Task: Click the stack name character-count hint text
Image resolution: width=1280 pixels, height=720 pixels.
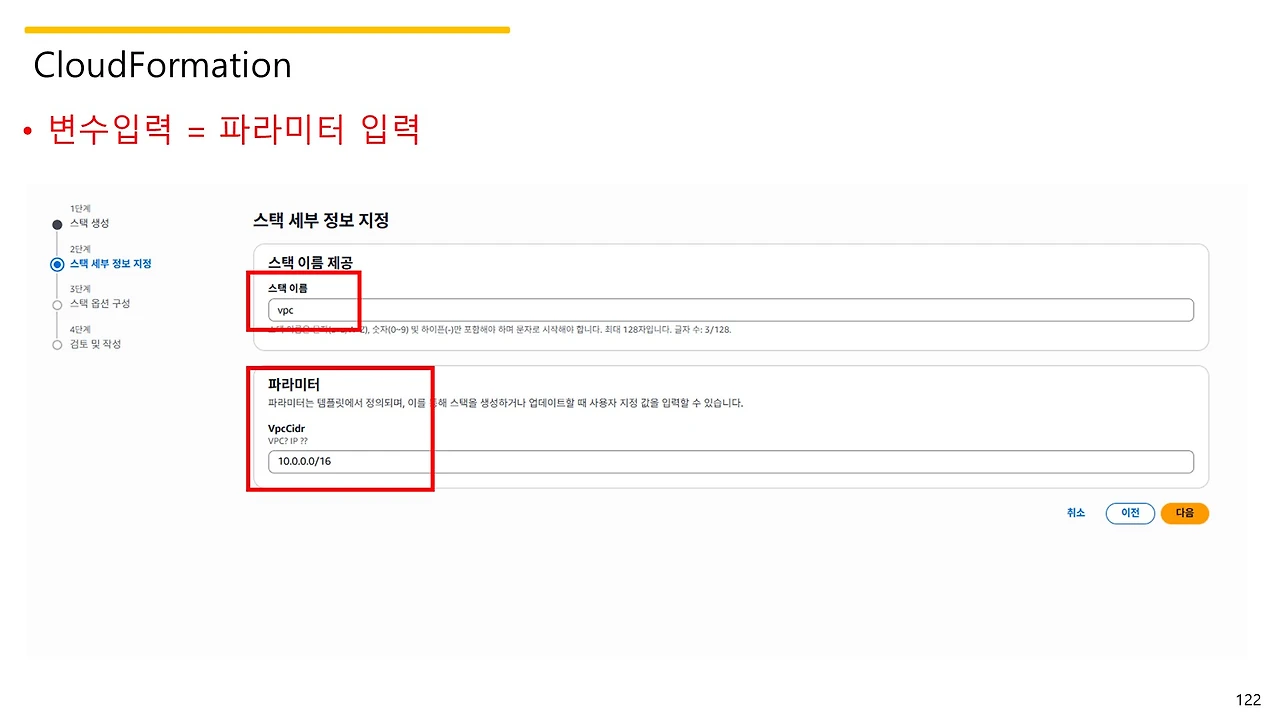Action: point(499,329)
